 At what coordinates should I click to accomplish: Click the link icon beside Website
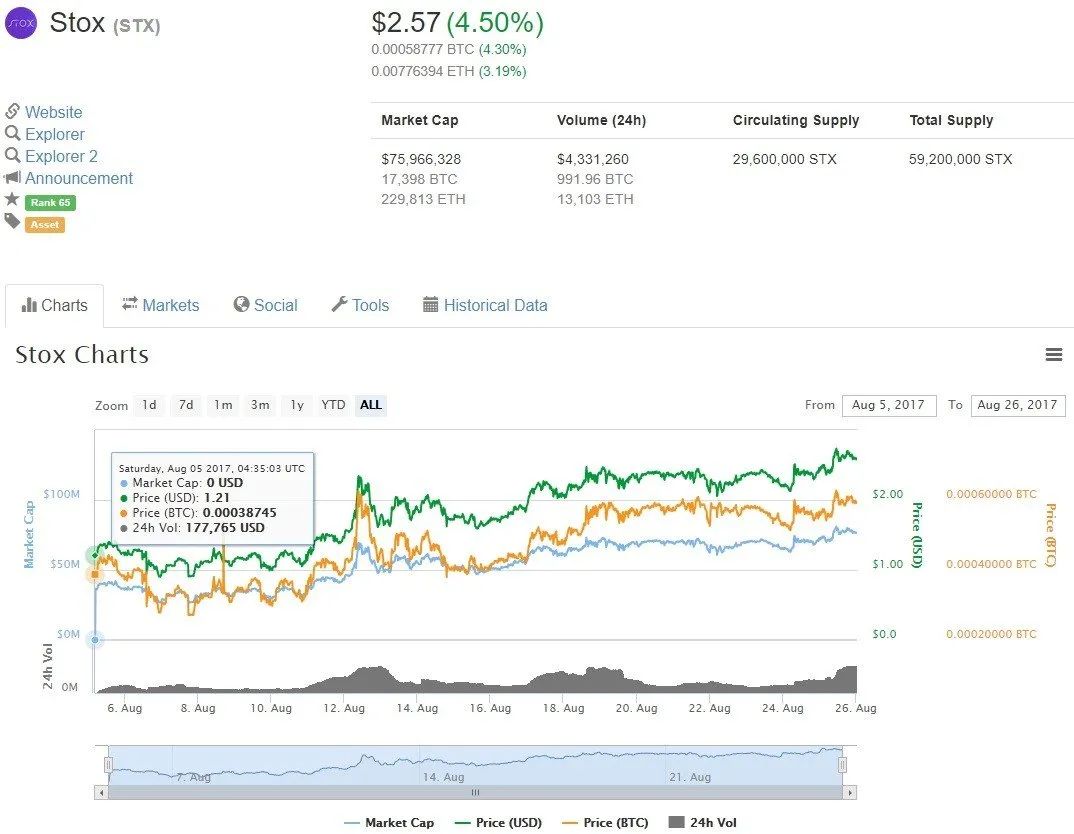(12, 111)
